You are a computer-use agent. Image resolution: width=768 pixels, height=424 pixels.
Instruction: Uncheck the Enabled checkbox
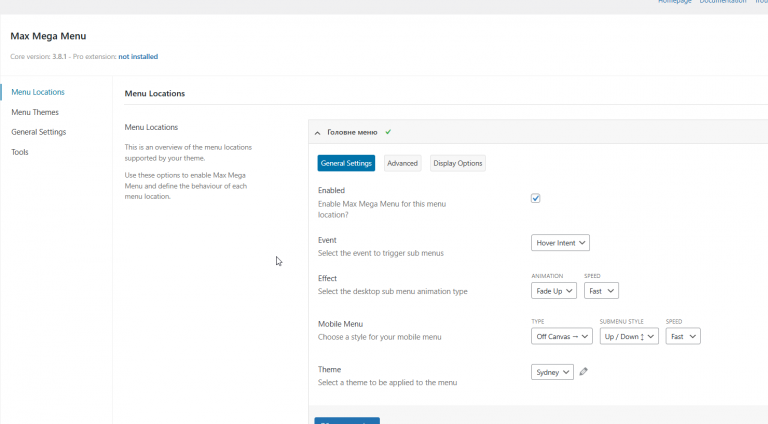[535, 198]
